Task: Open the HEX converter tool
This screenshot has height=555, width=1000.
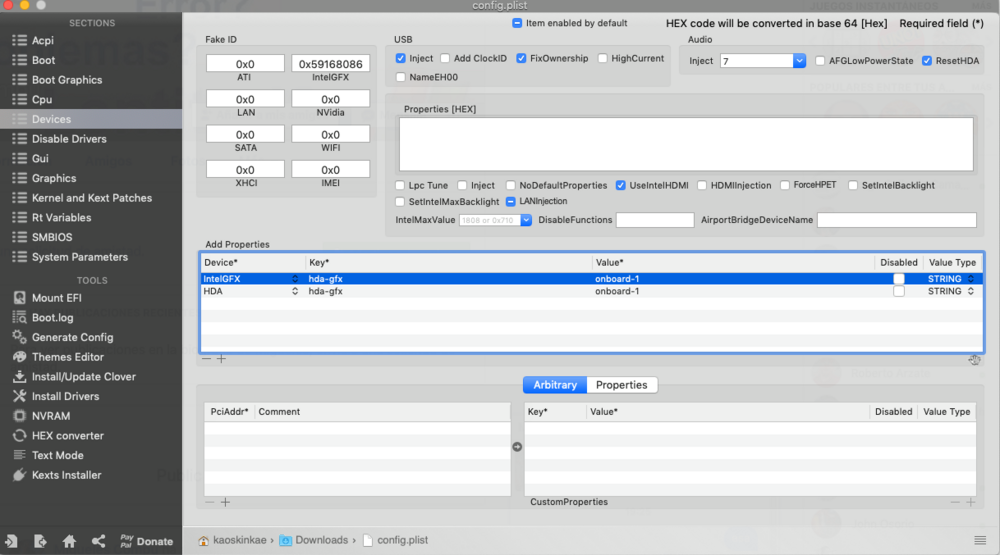Action: [x=67, y=436]
